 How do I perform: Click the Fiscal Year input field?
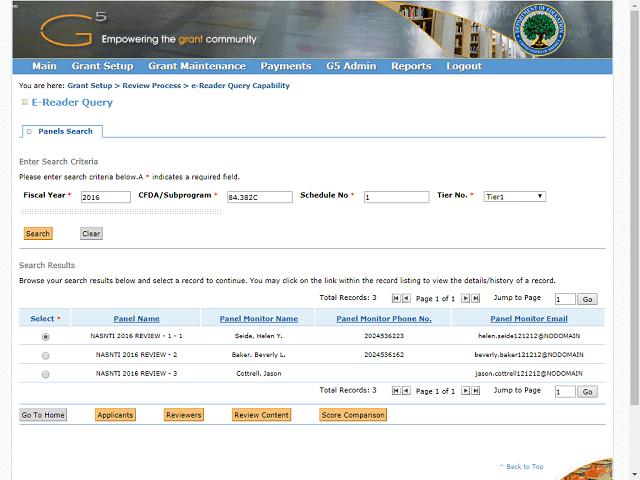tap(106, 197)
